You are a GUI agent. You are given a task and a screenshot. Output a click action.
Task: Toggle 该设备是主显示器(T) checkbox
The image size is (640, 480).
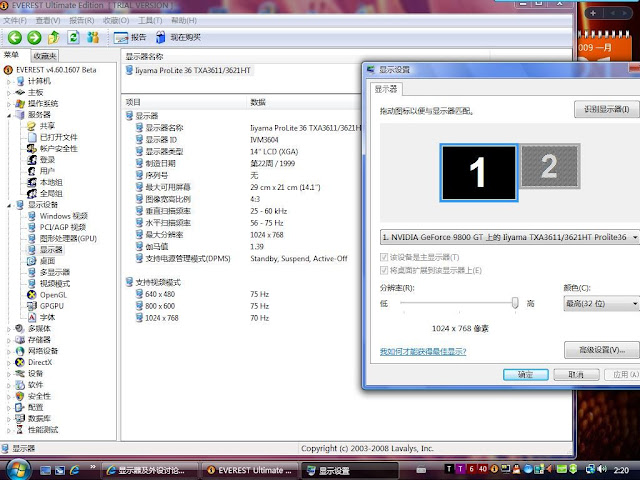(x=384, y=257)
